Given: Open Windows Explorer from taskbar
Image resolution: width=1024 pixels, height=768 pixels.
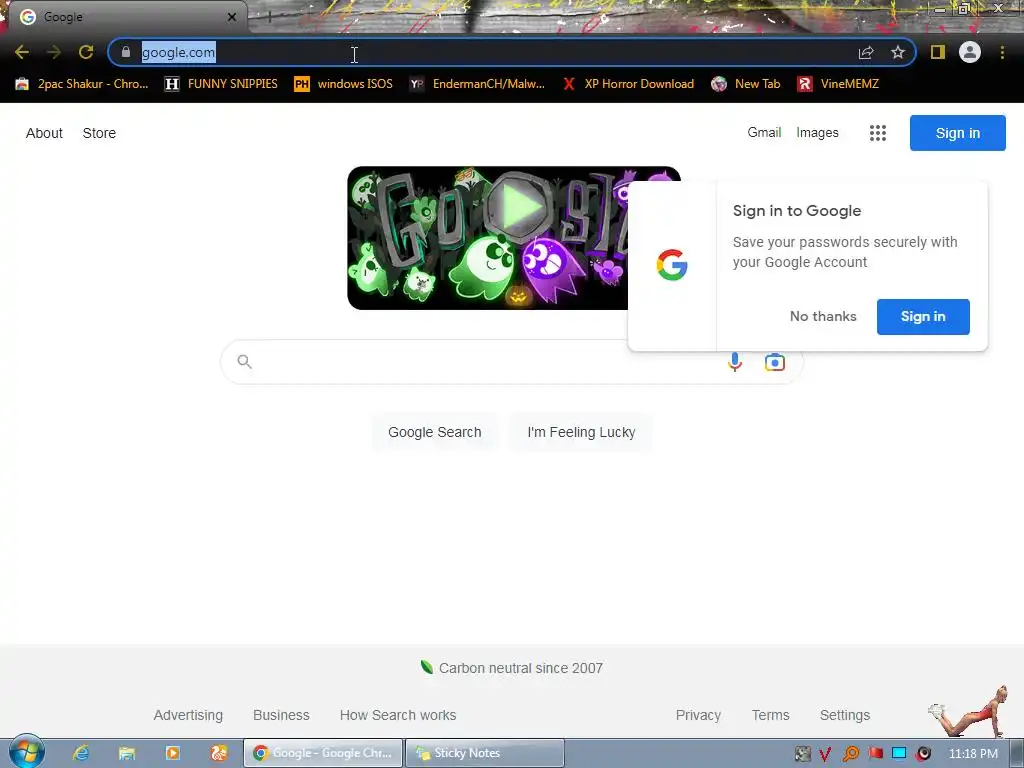Looking at the screenshot, I should 127,753.
